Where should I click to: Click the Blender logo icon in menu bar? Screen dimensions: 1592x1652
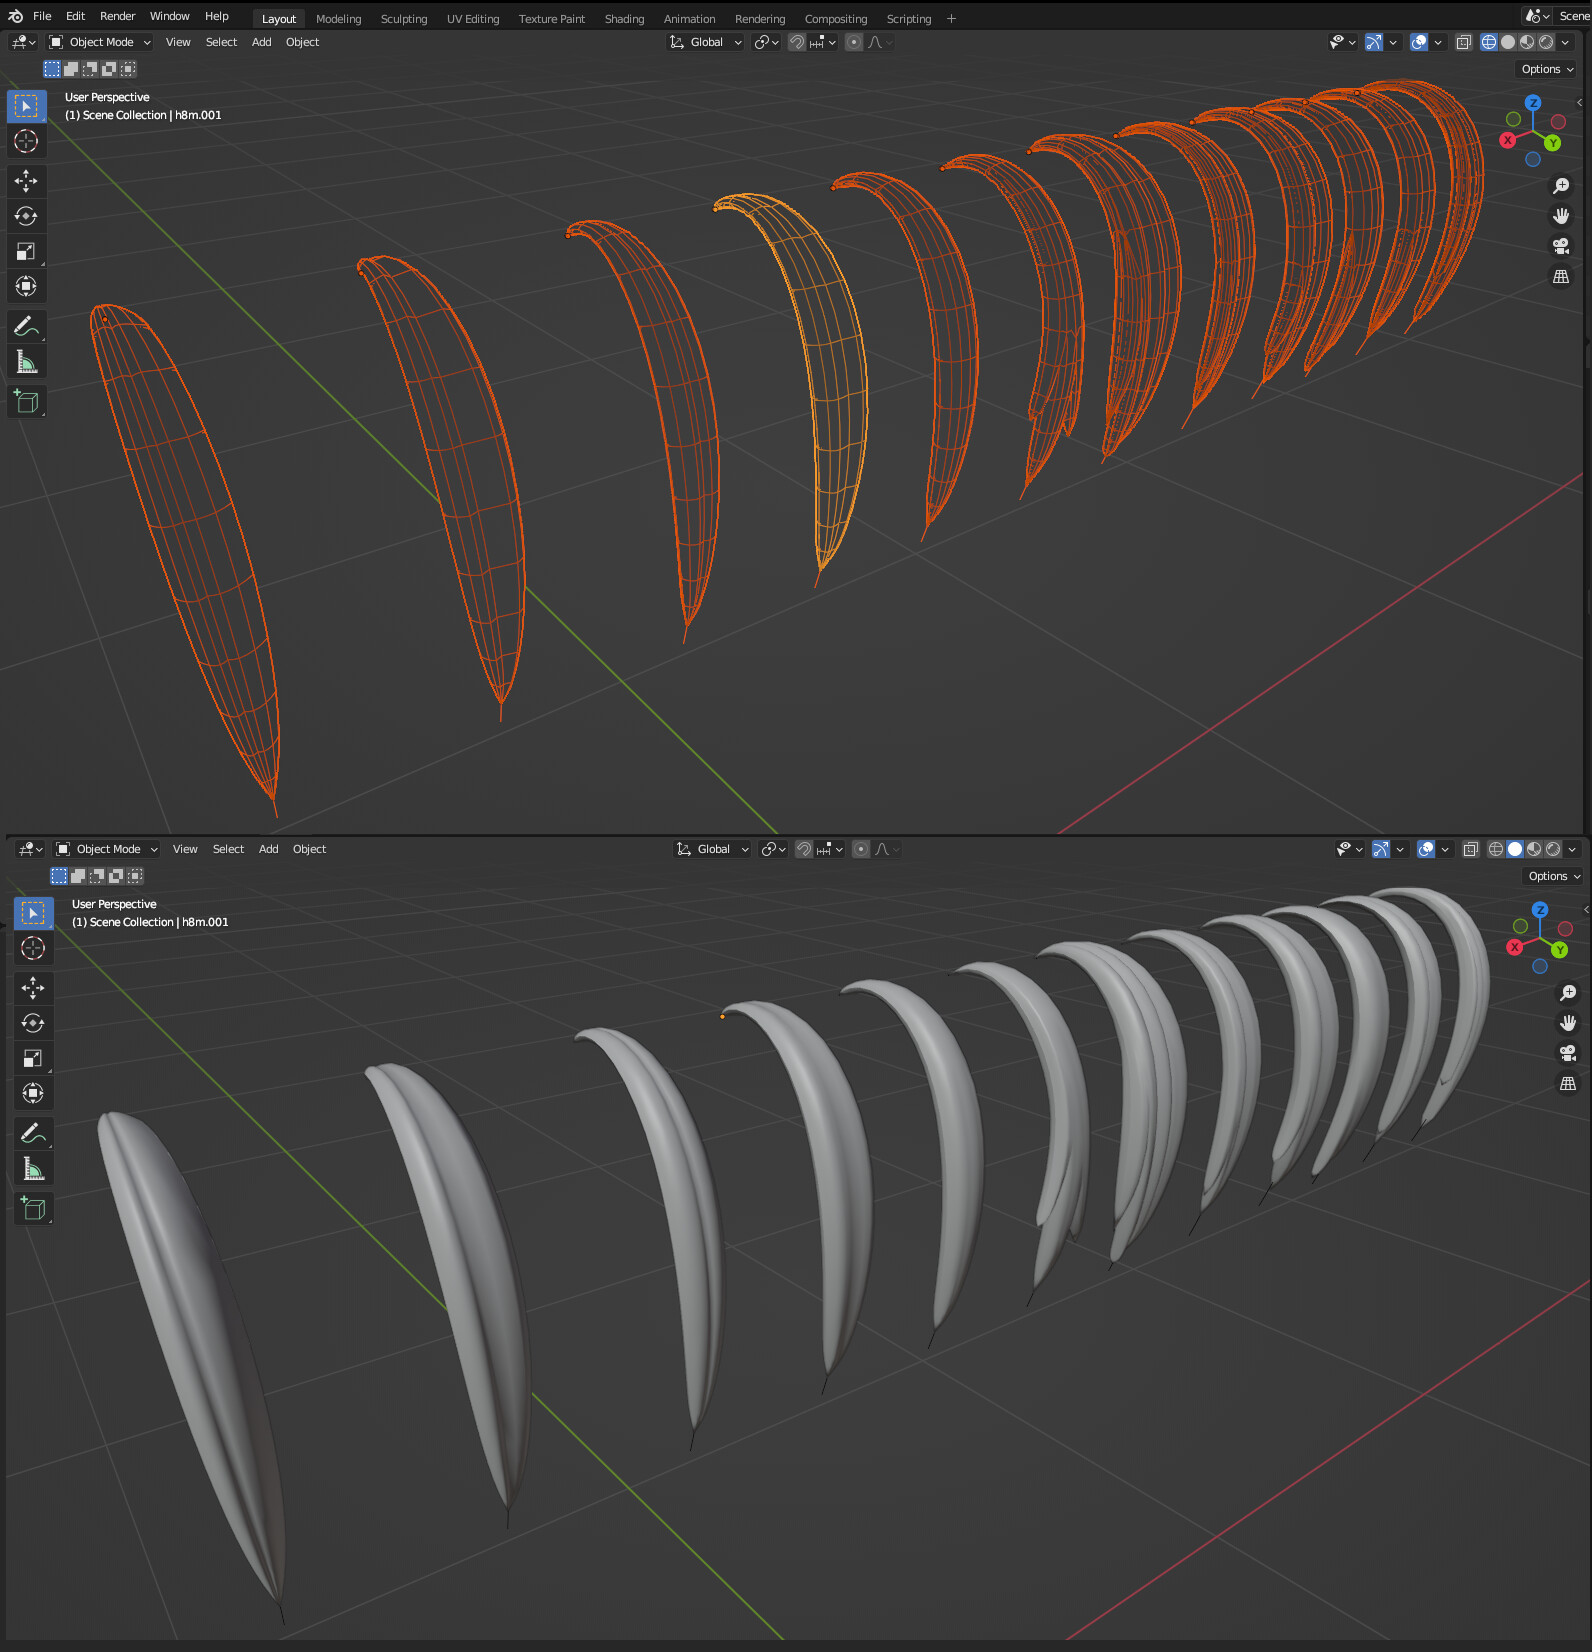[x=15, y=16]
